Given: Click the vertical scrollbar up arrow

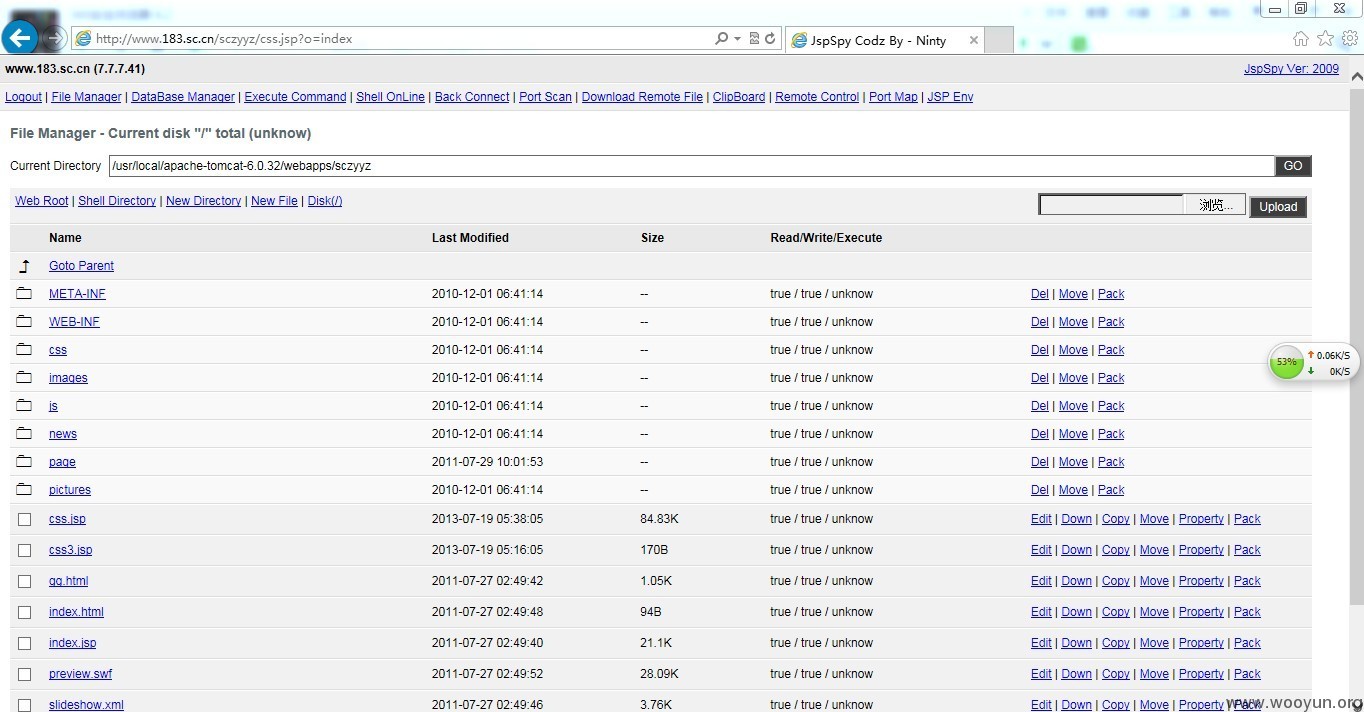Looking at the screenshot, I should [1357, 76].
